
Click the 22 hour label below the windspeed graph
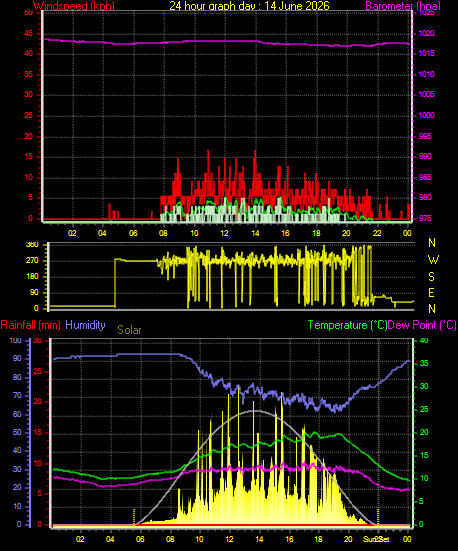pos(377,233)
